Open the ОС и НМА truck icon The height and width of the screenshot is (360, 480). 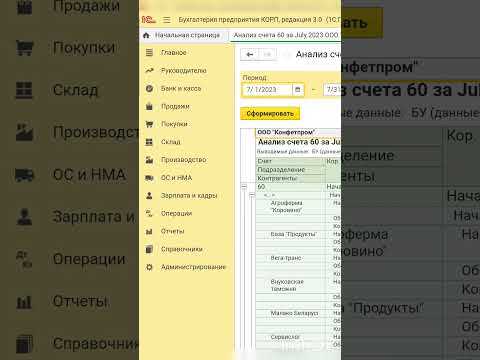(149, 178)
